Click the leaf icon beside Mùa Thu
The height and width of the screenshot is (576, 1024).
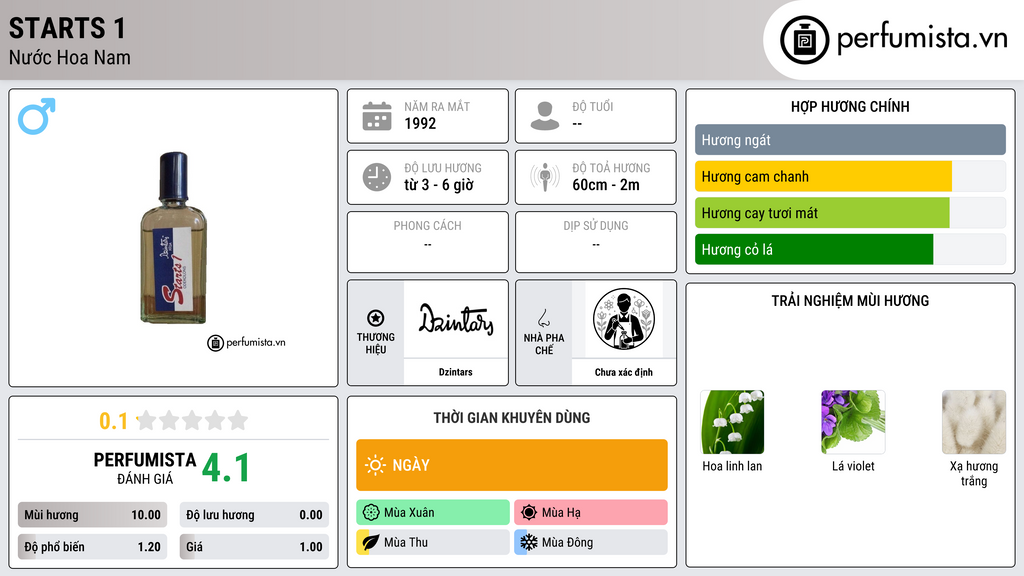[x=371, y=542]
